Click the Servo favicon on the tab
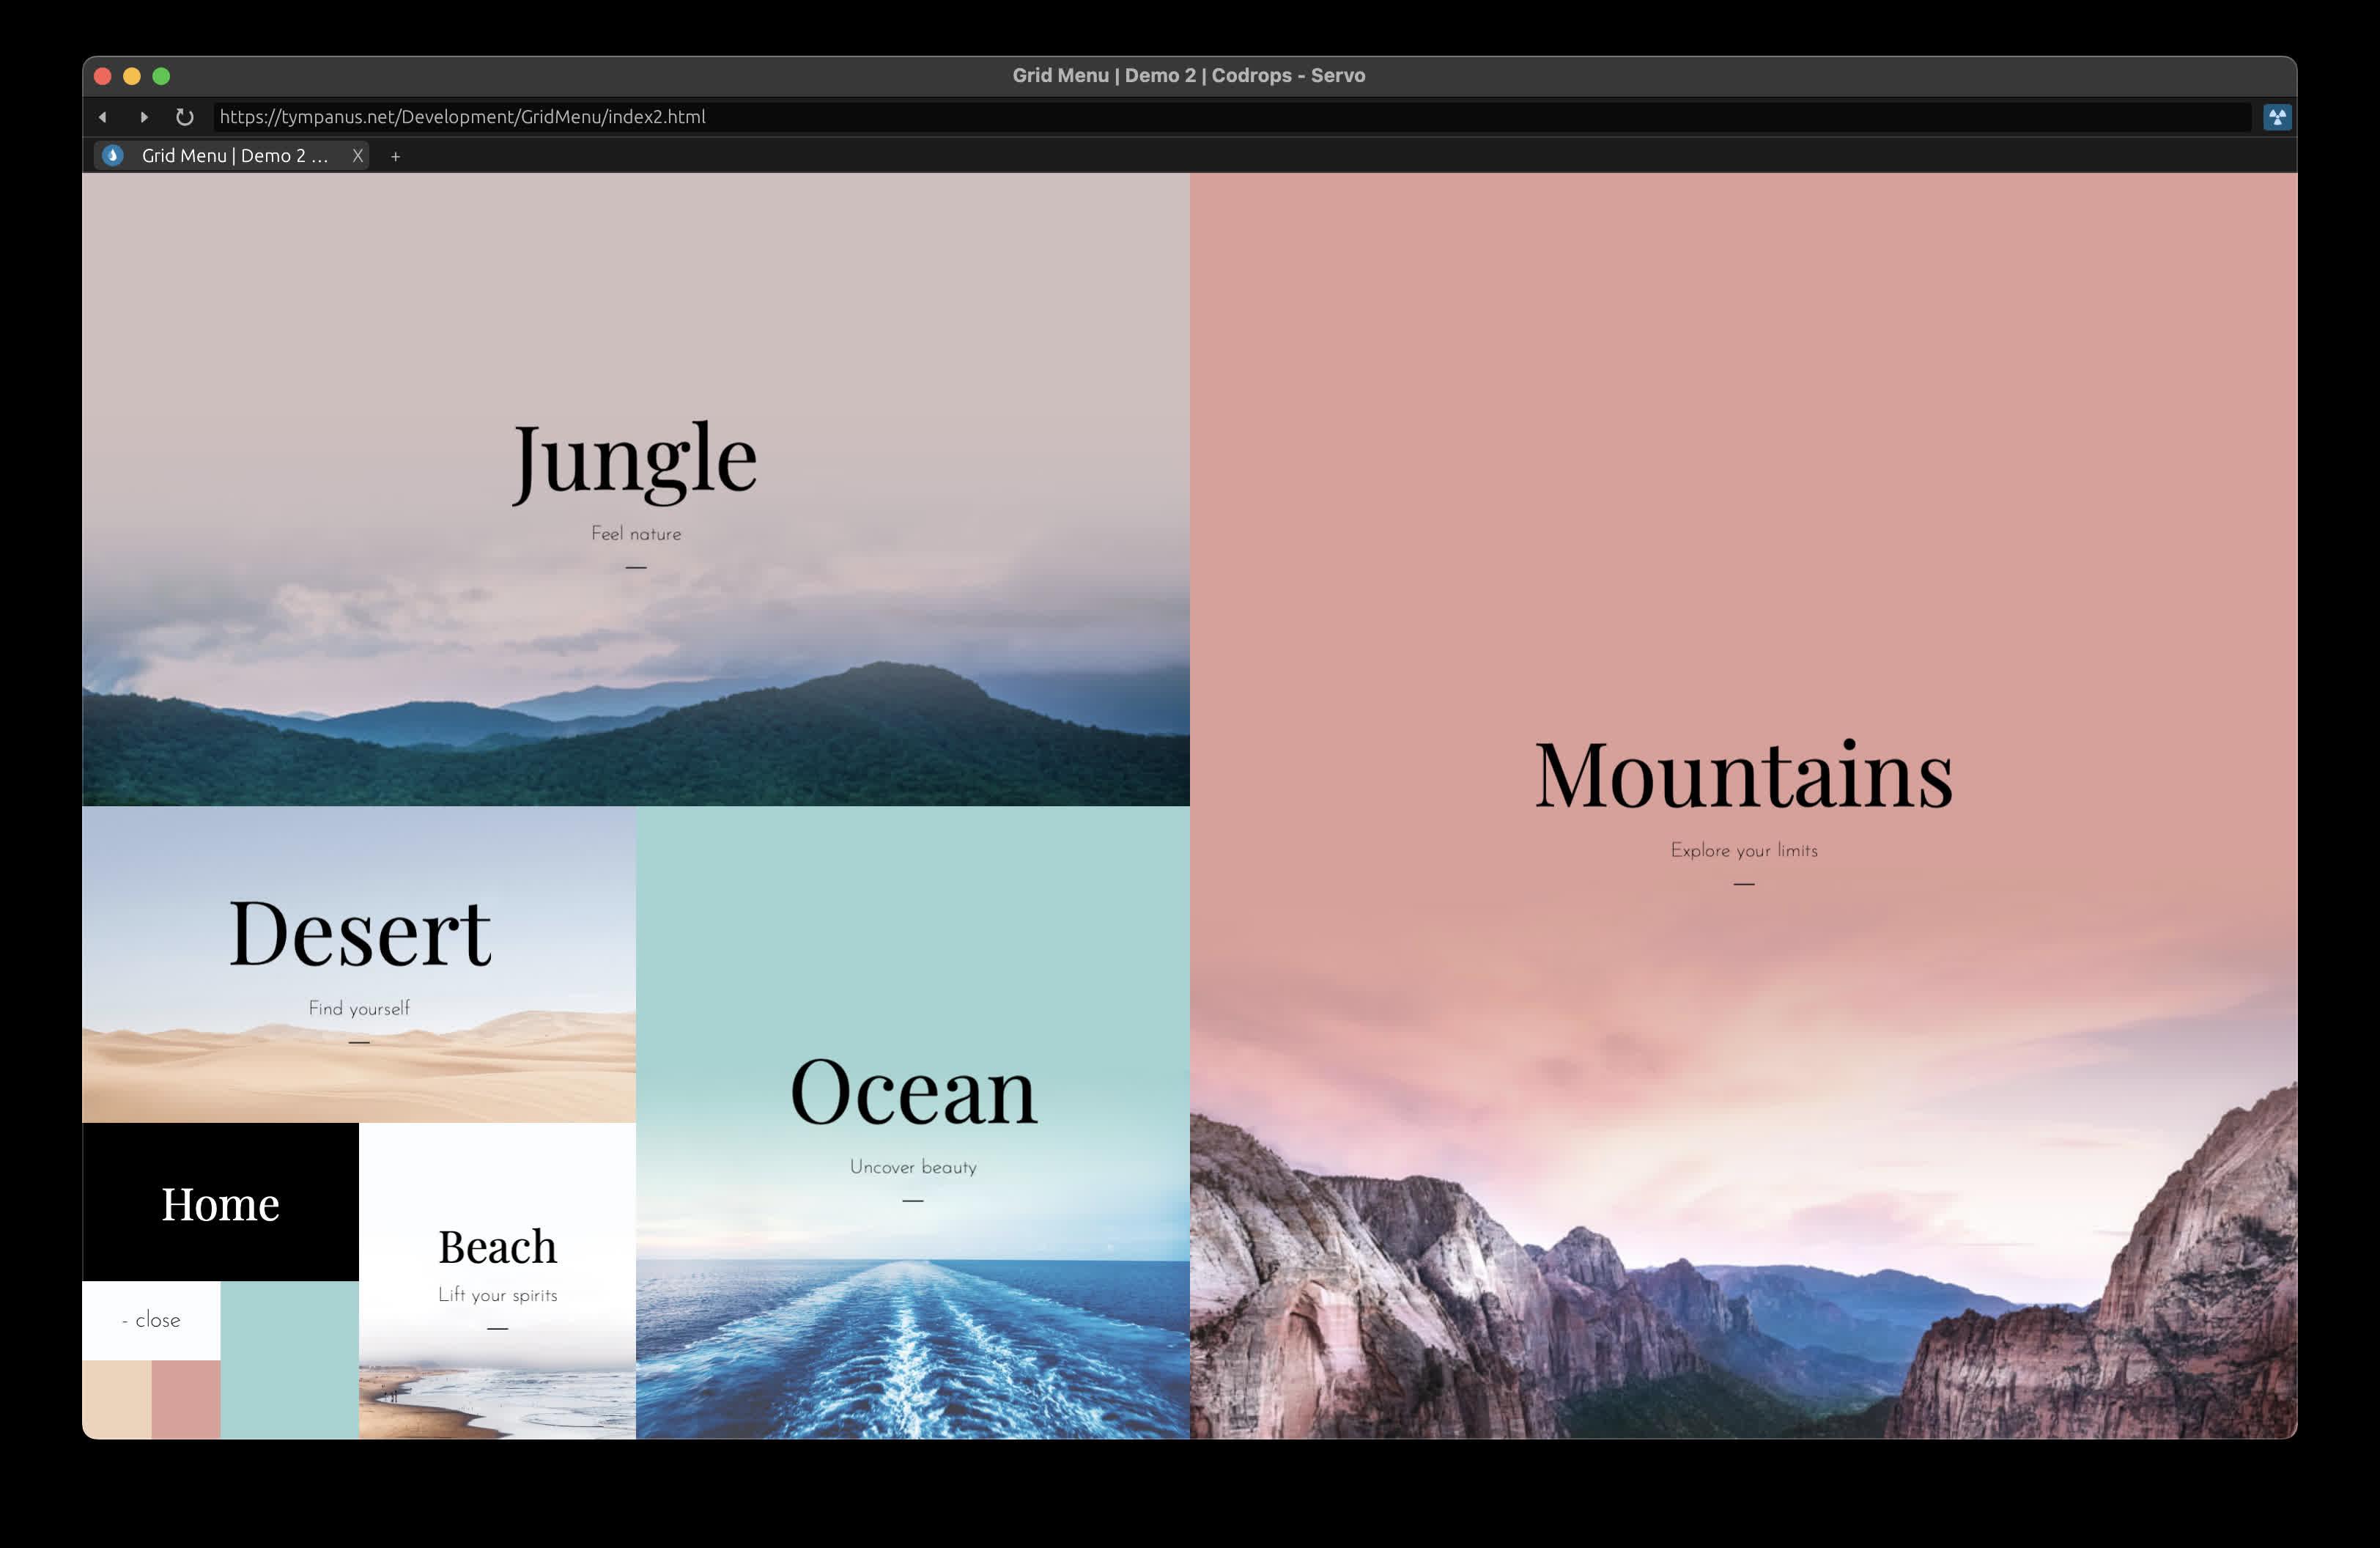The height and width of the screenshot is (1548, 2380). click(x=113, y=156)
